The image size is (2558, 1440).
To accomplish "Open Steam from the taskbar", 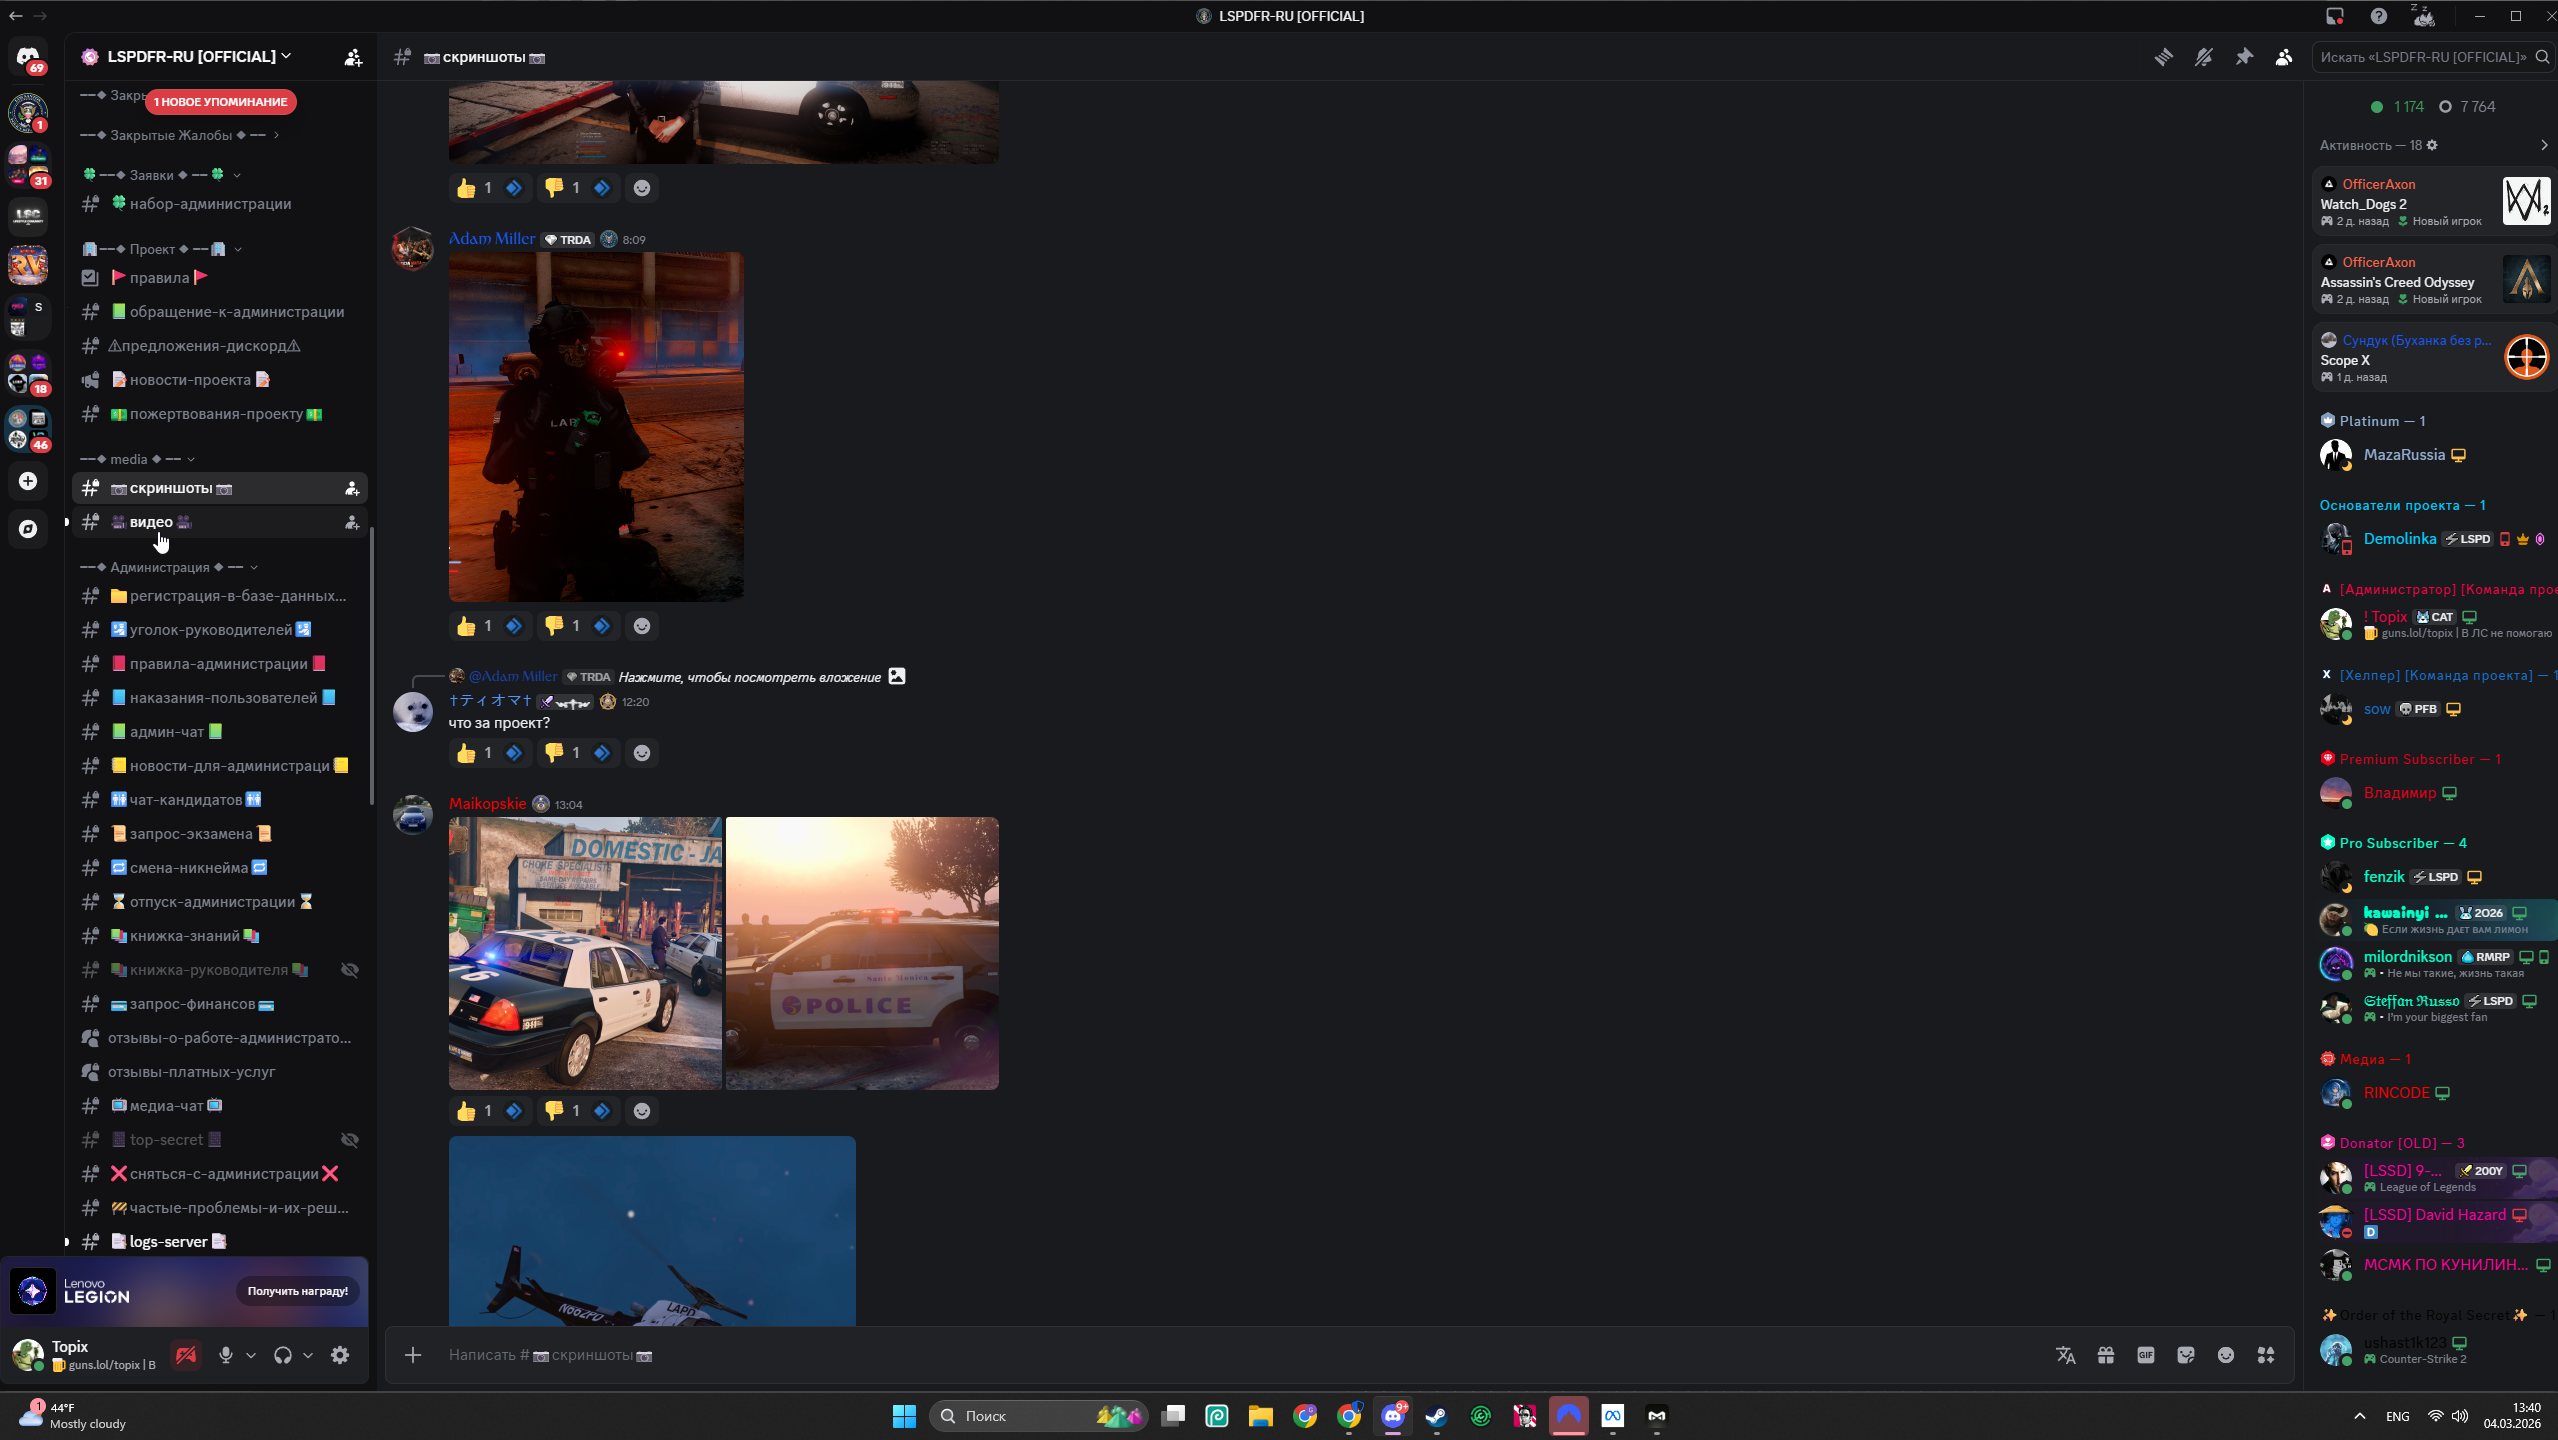I will (1437, 1416).
